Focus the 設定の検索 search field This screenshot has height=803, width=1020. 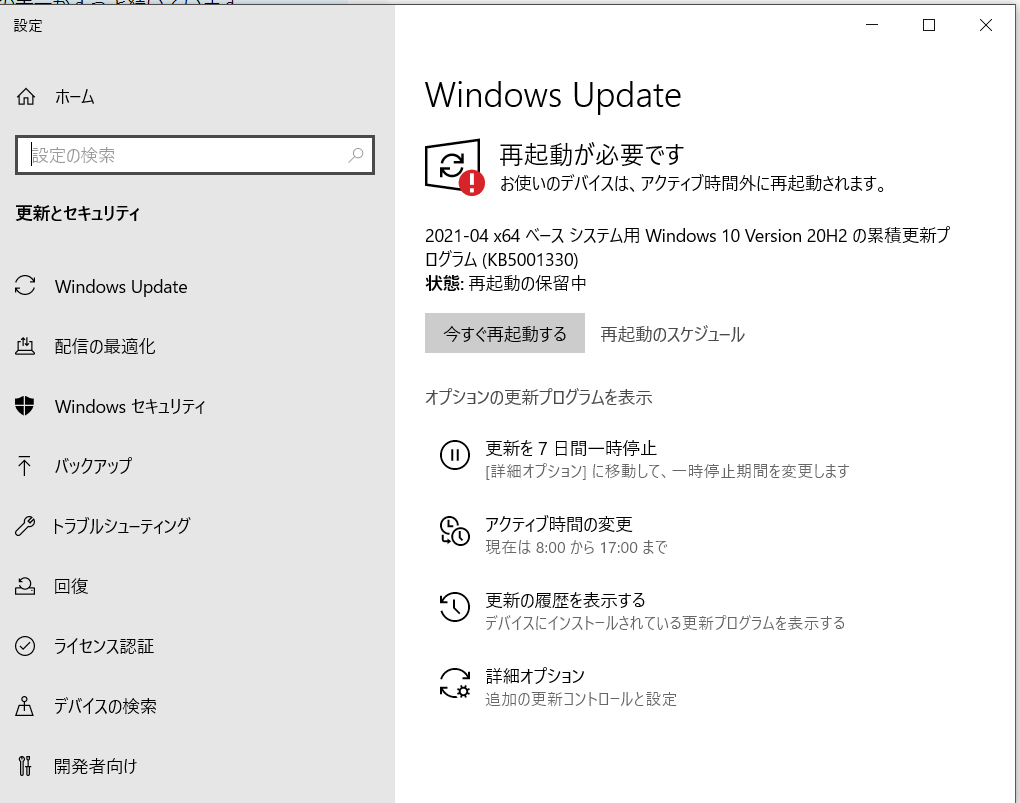pos(195,155)
